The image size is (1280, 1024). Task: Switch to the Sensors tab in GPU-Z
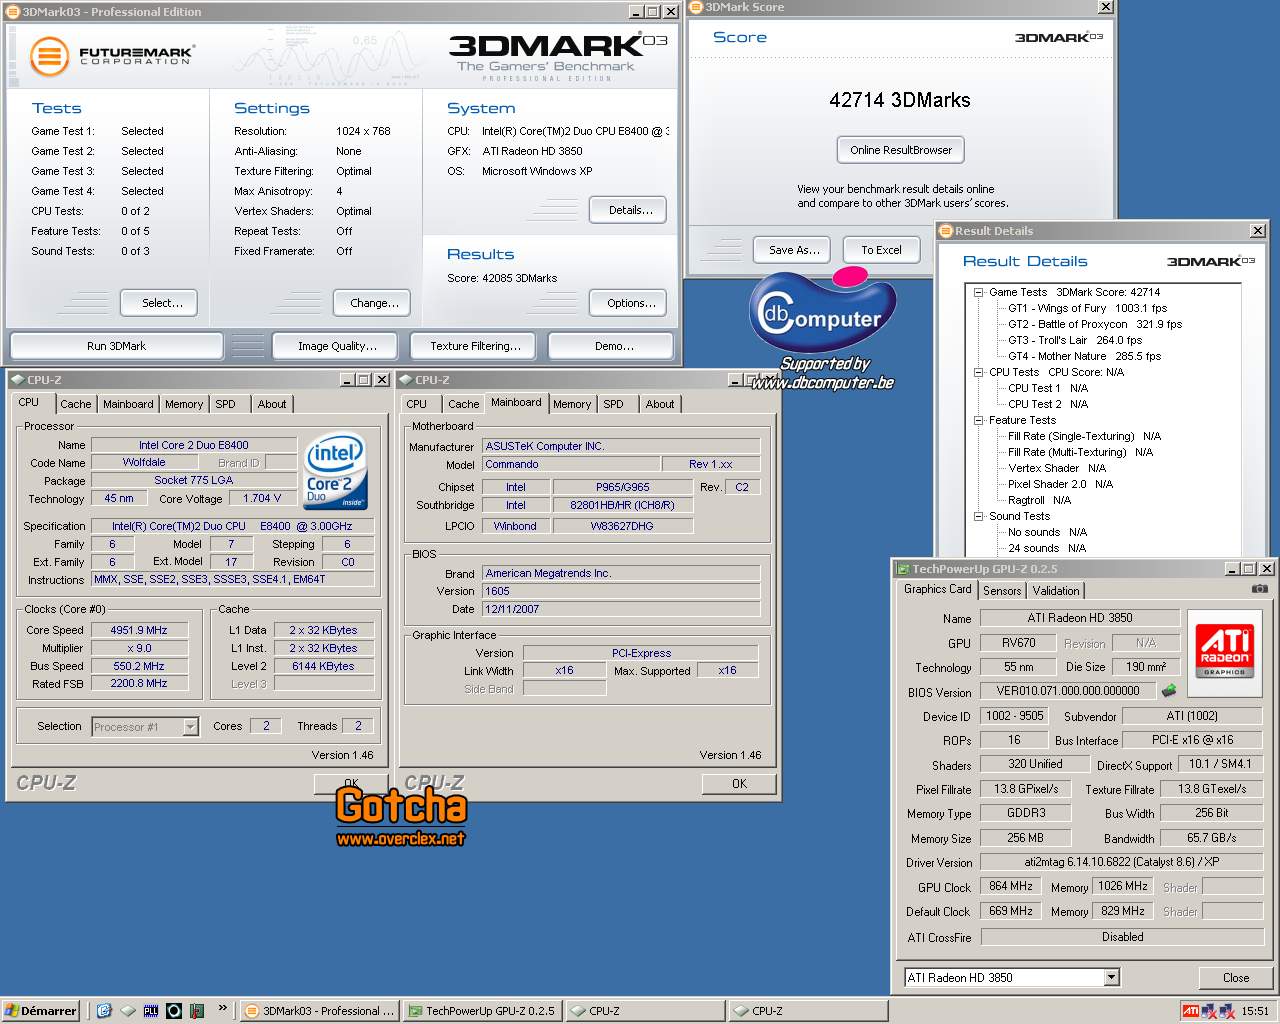1002,591
